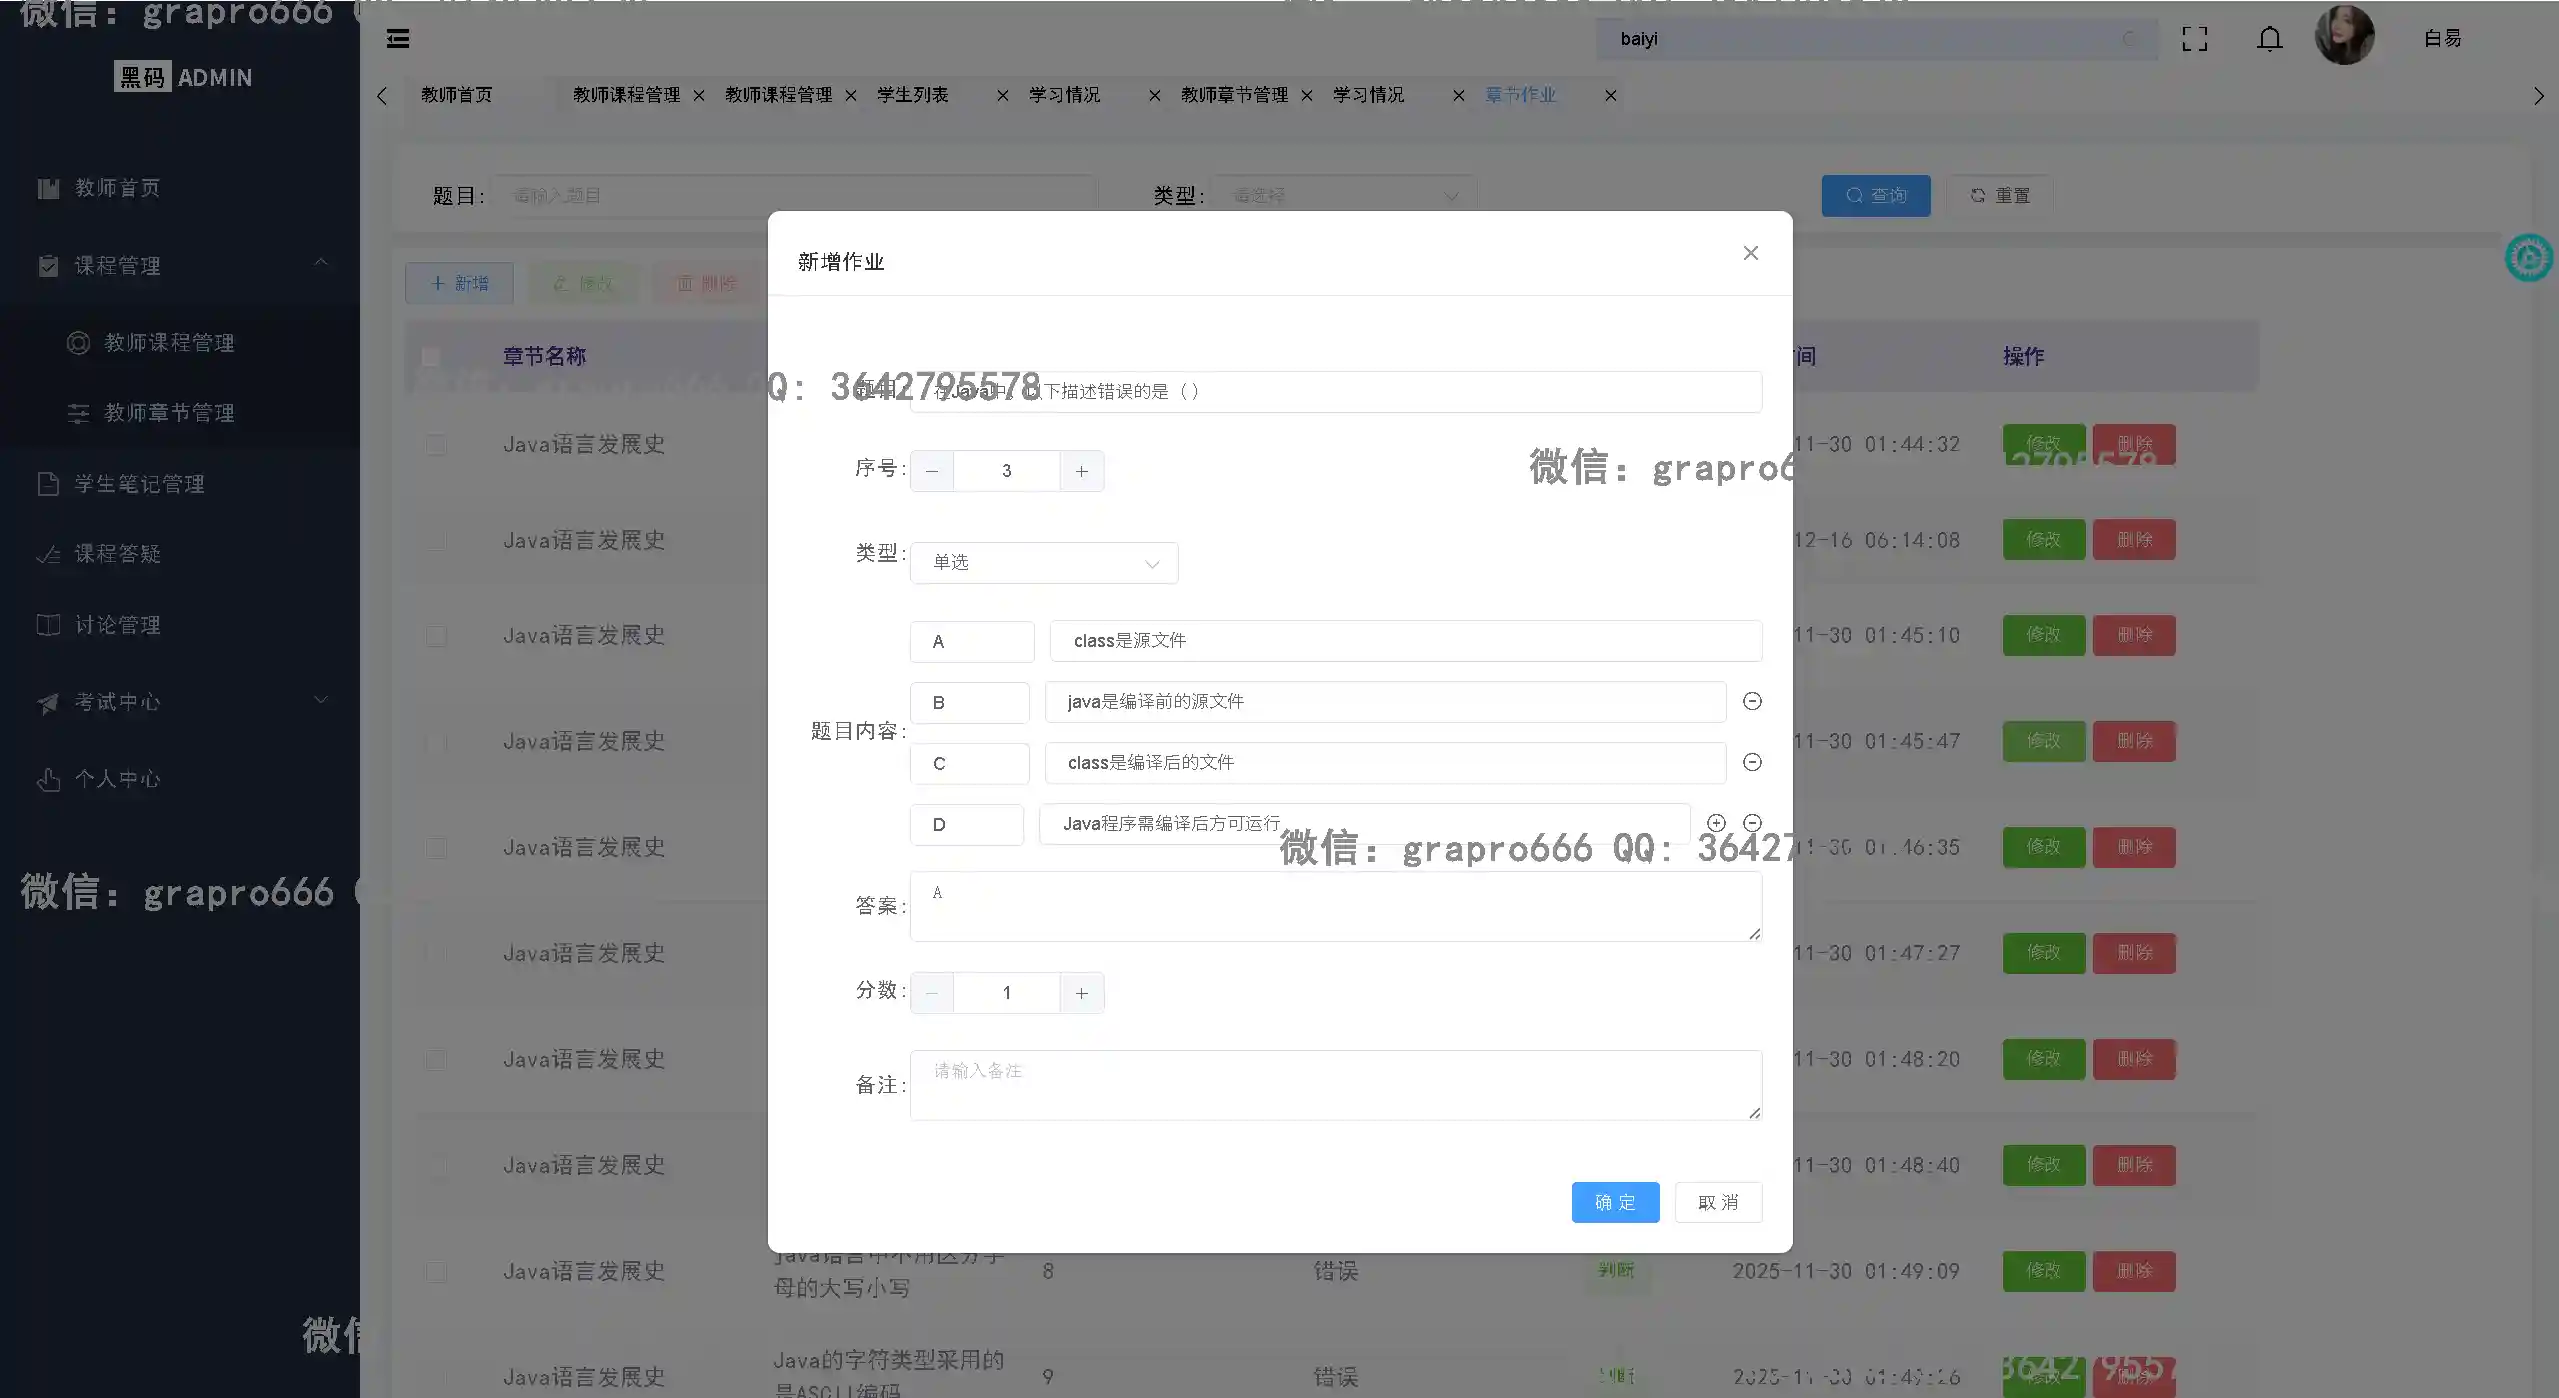Increase 序号 with plus stepper

pyautogui.click(x=1081, y=471)
